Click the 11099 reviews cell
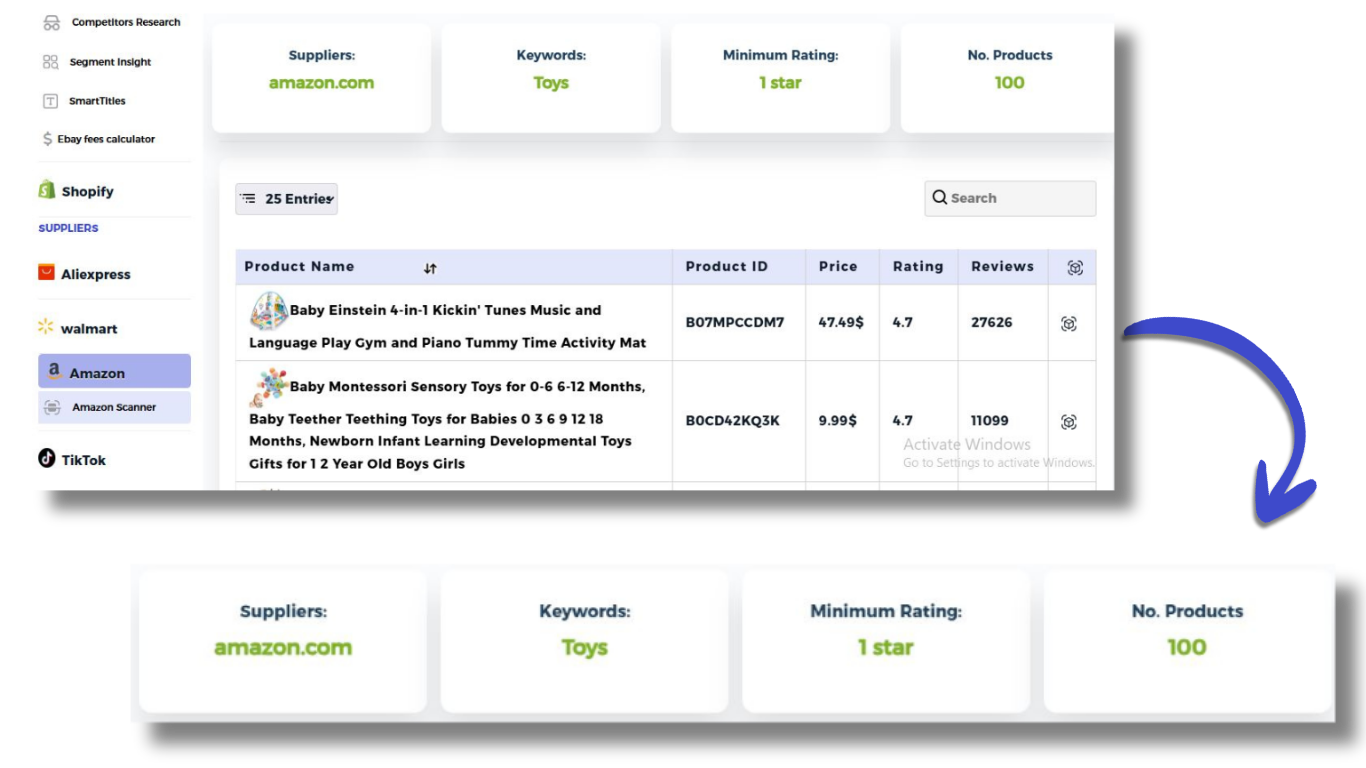This screenshot has height=768, width=1366. (x=989, y=421)
